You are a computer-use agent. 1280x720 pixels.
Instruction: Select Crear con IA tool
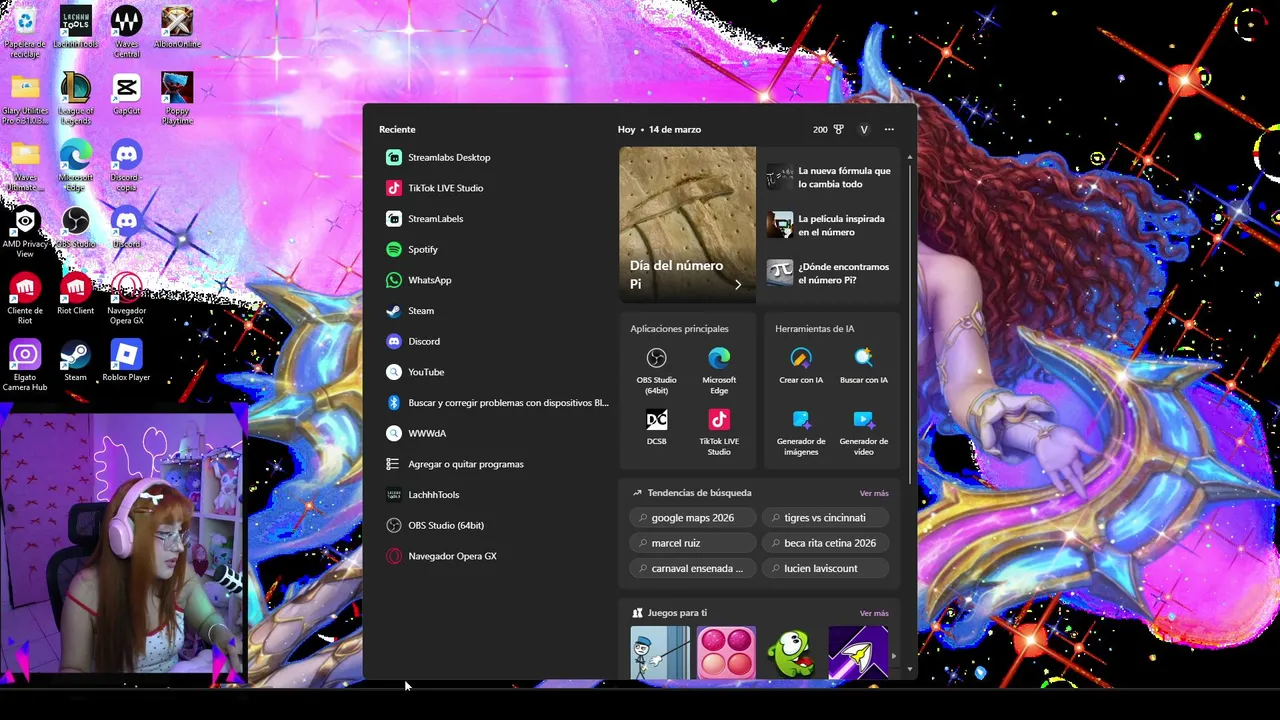[801, 366]
